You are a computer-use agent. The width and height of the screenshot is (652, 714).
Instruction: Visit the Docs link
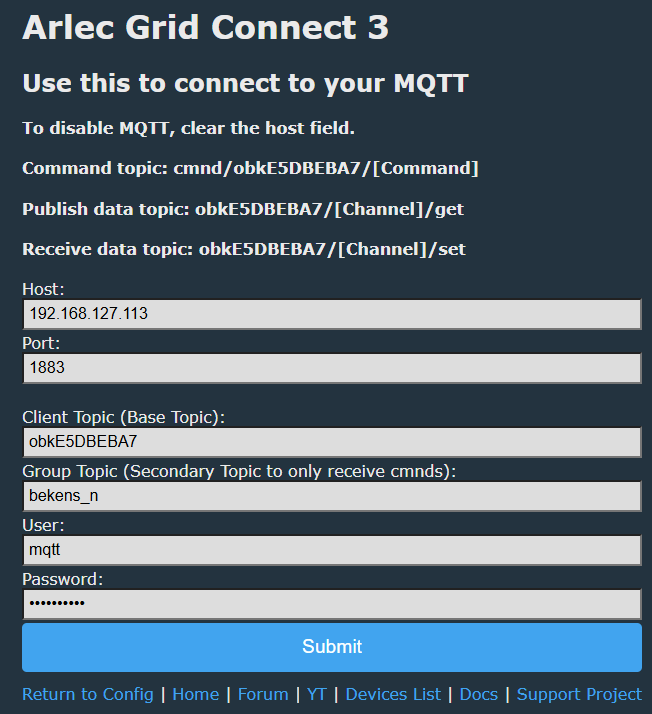(478, 694)
